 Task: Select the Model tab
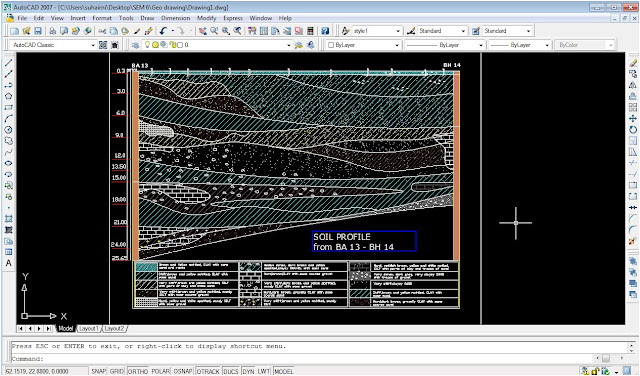(x=65, y=328)
